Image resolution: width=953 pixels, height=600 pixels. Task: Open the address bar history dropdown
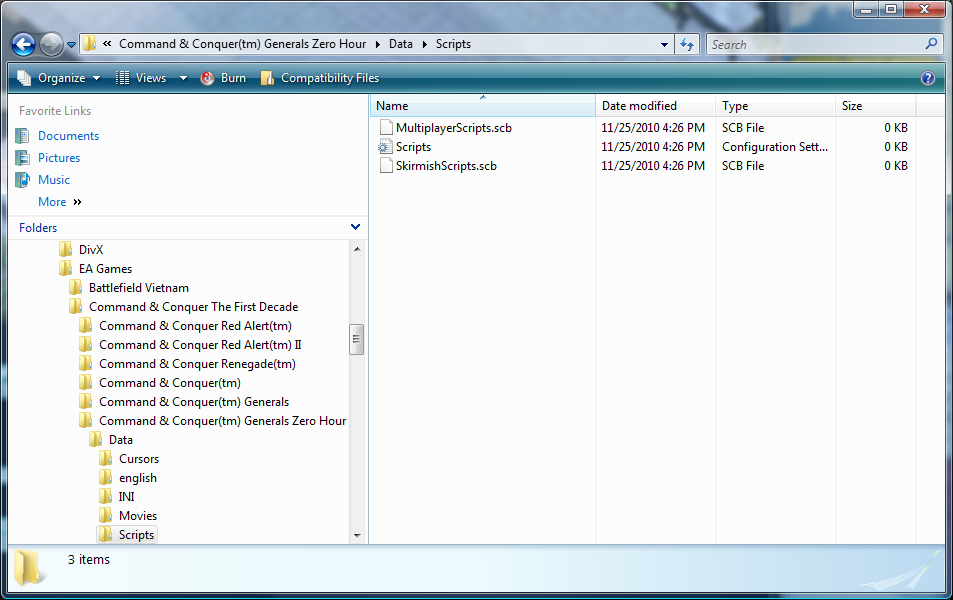click(665, 44)
